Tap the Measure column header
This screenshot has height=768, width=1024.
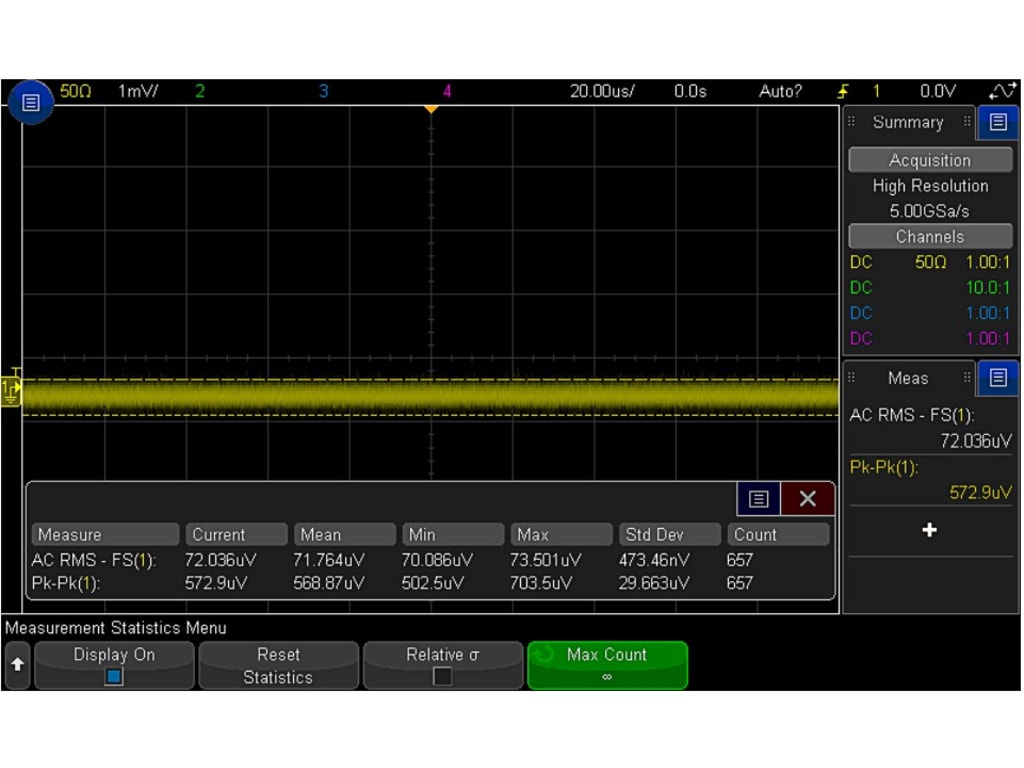[105, 534]
